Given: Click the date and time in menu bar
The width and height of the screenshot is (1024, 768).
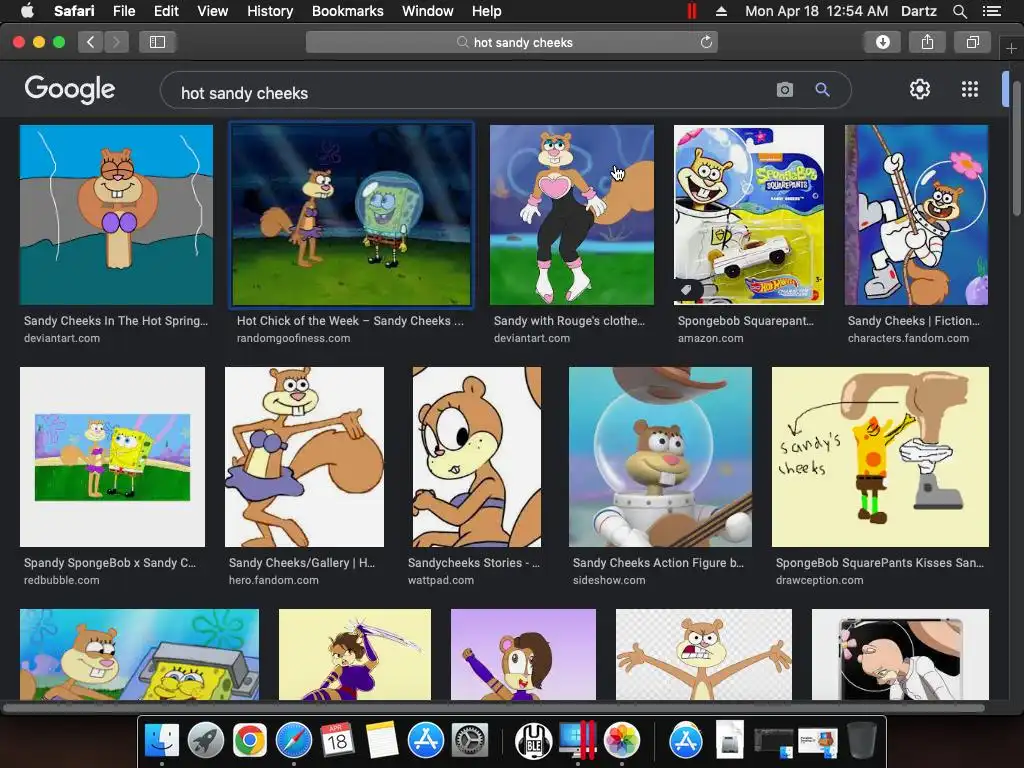Looking at the screenshot, I should (816, 11).
